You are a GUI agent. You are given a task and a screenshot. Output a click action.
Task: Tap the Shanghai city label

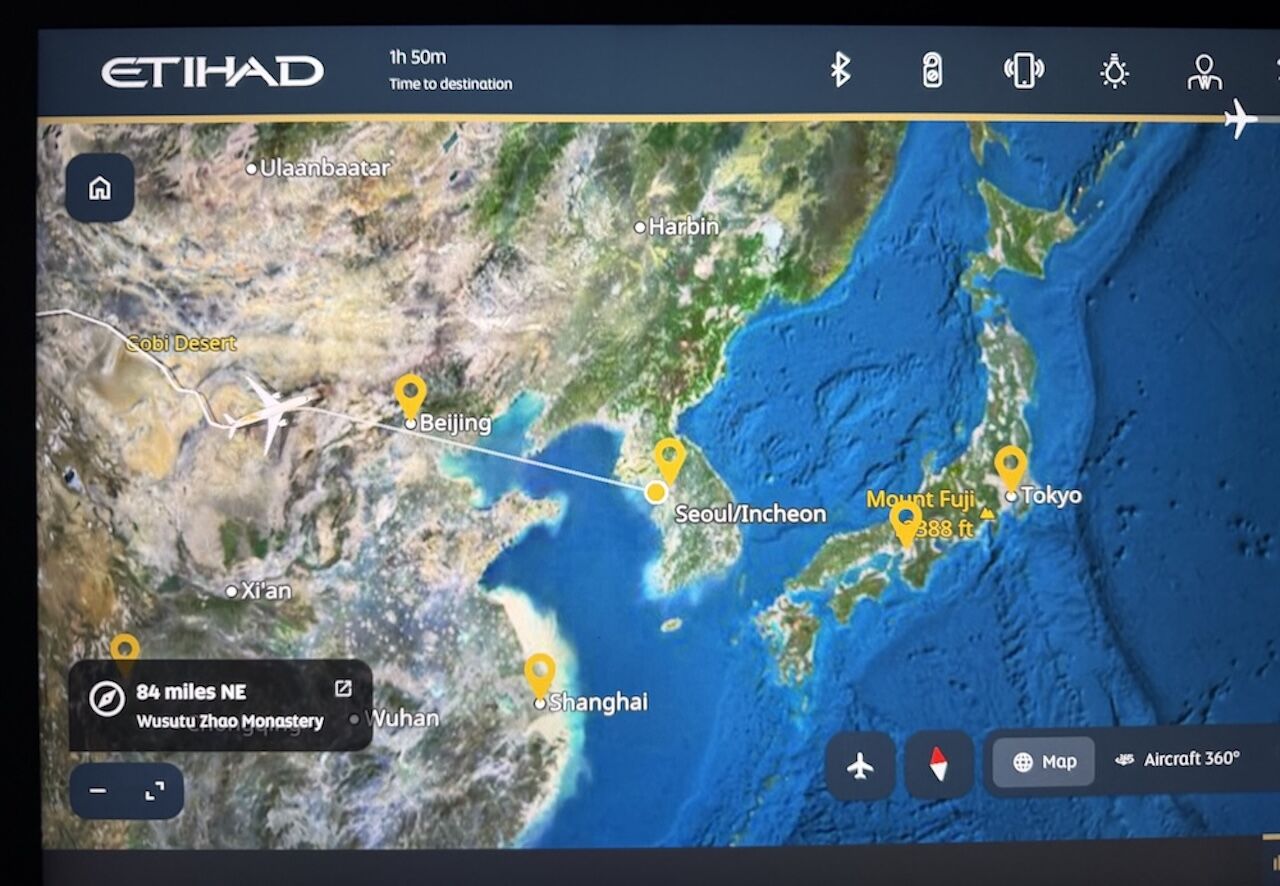(x=598, y=703)
